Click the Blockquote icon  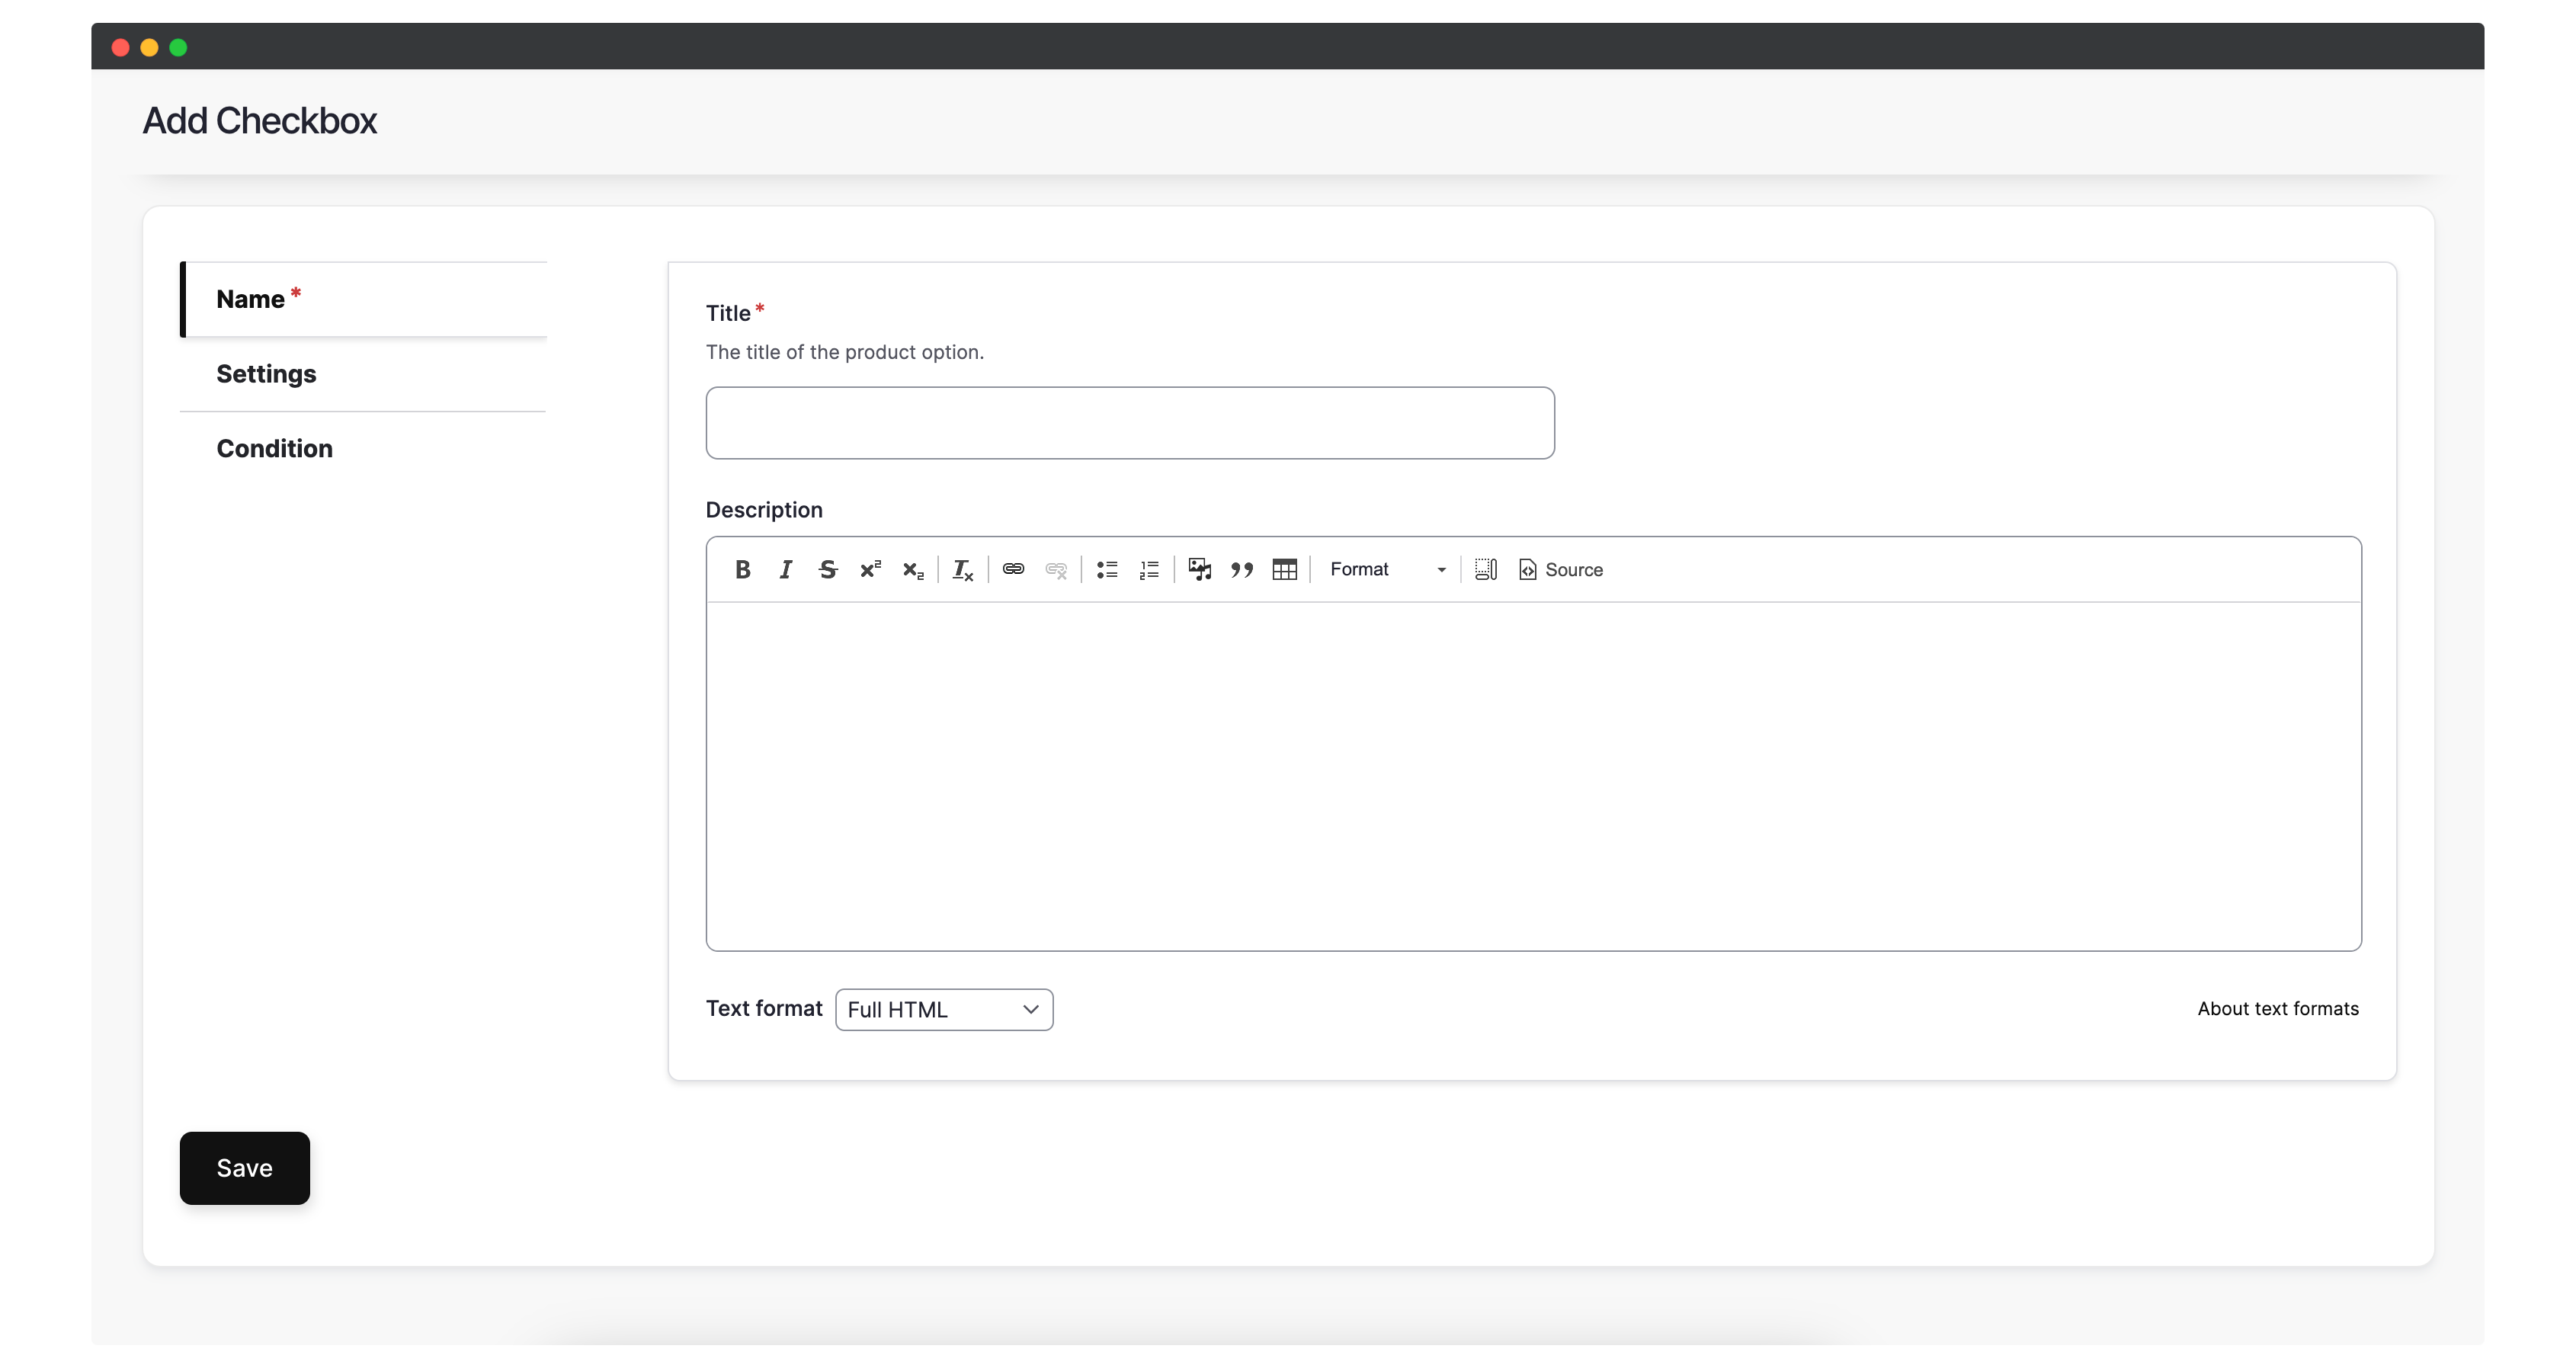point(1242,569)
